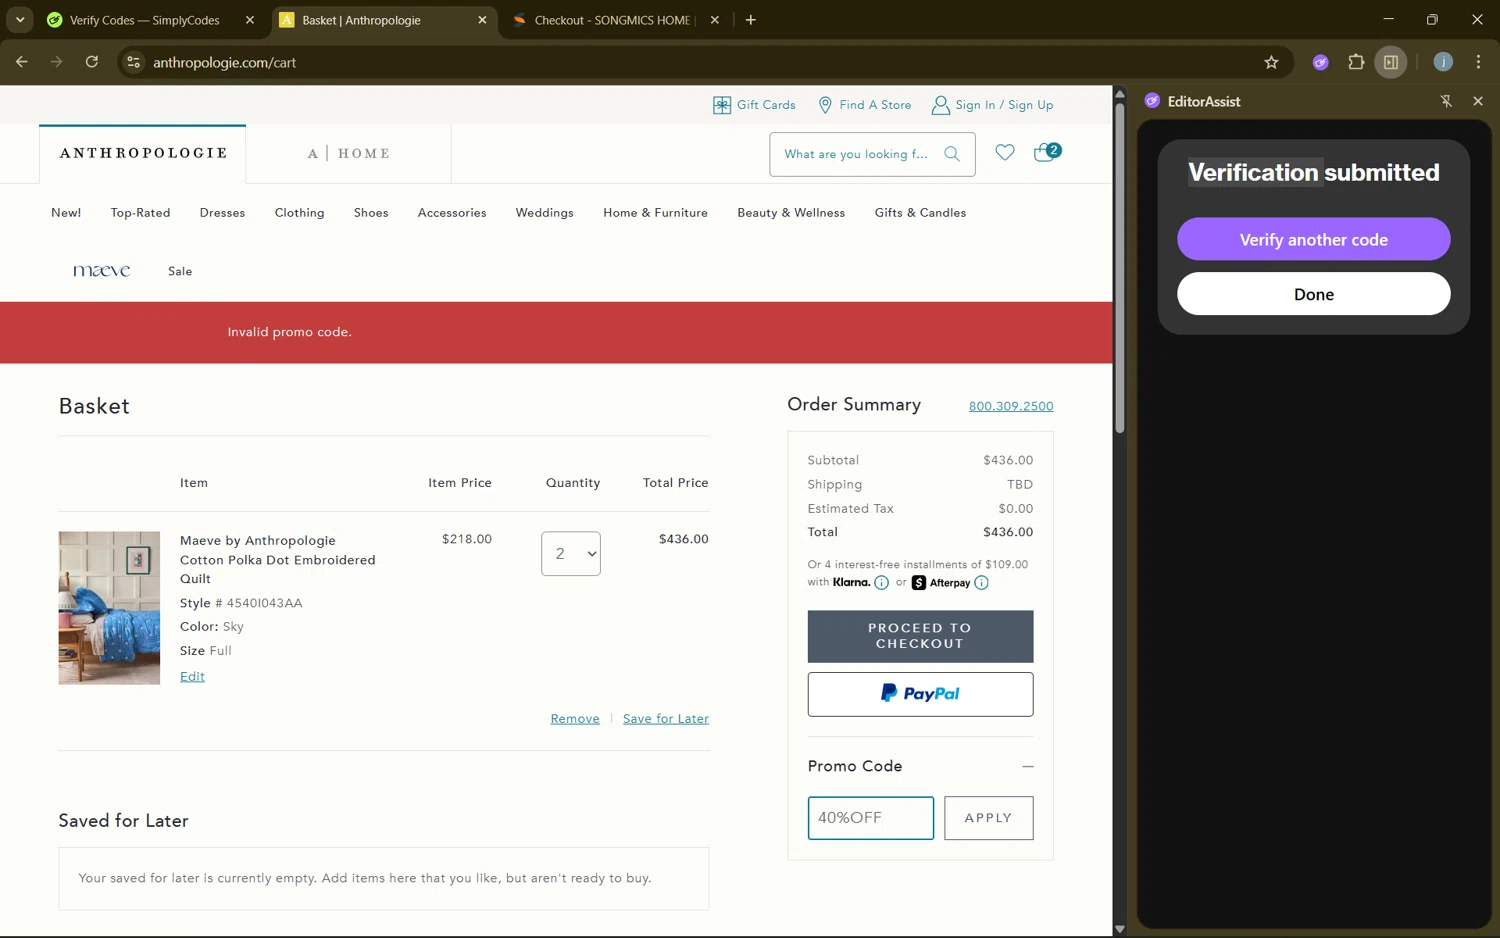
Task: Click the Gift Cards link
Action: pos(754,105)
